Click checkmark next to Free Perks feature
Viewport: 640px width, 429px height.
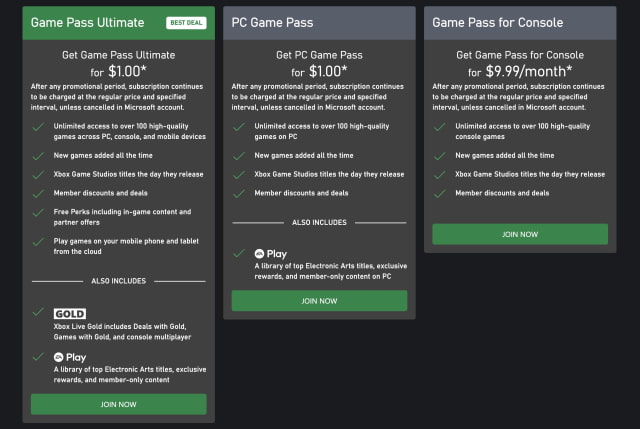click(x=38, y=211)
